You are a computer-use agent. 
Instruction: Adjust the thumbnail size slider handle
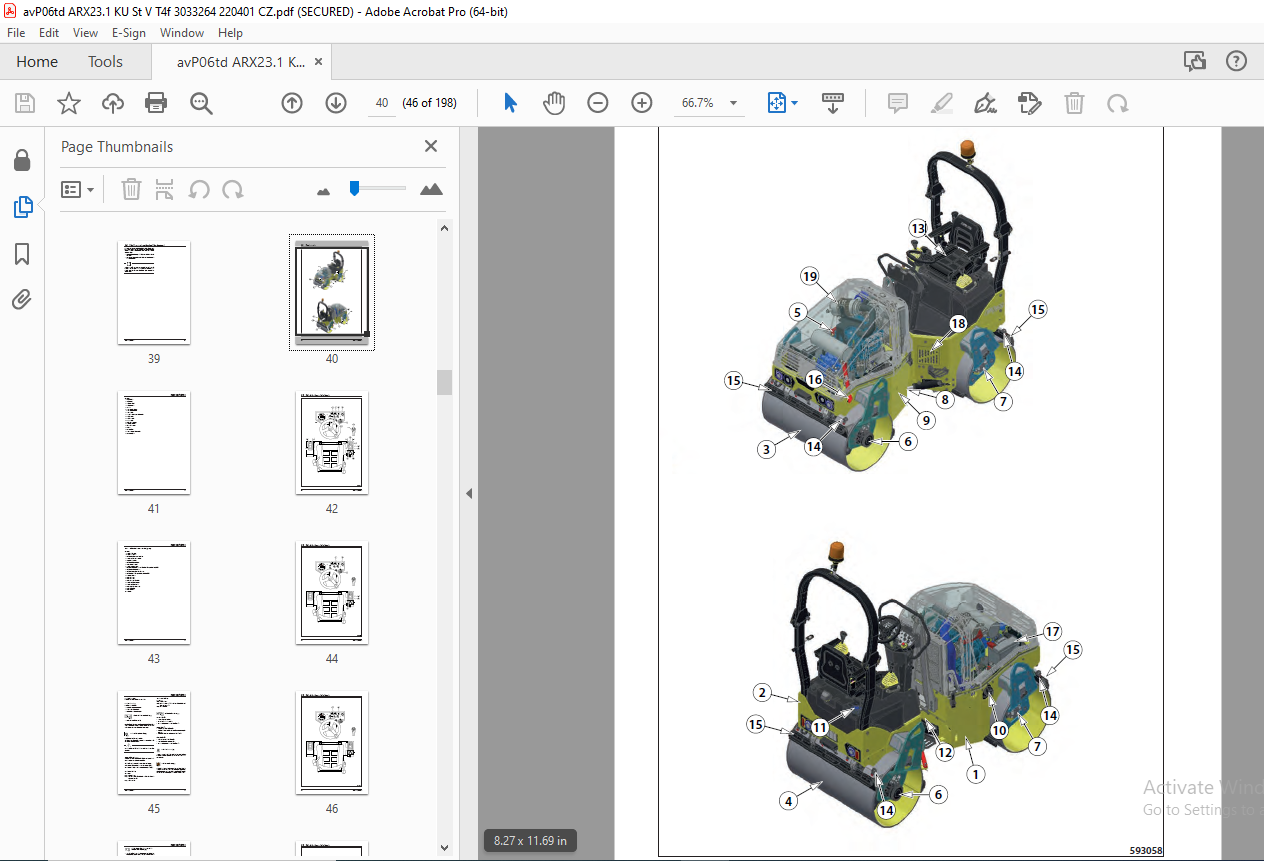[x=354, y=188]
